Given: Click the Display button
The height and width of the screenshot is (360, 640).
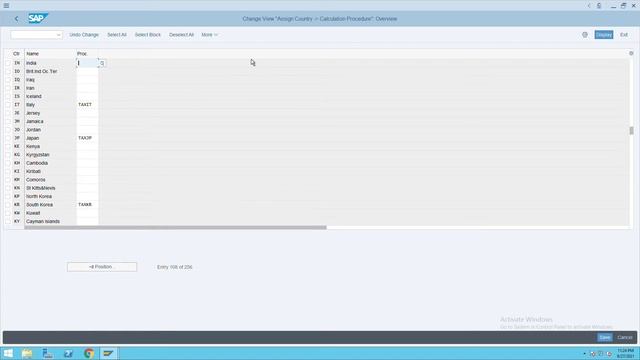Looking at the screenshot, I should [604, 35].
